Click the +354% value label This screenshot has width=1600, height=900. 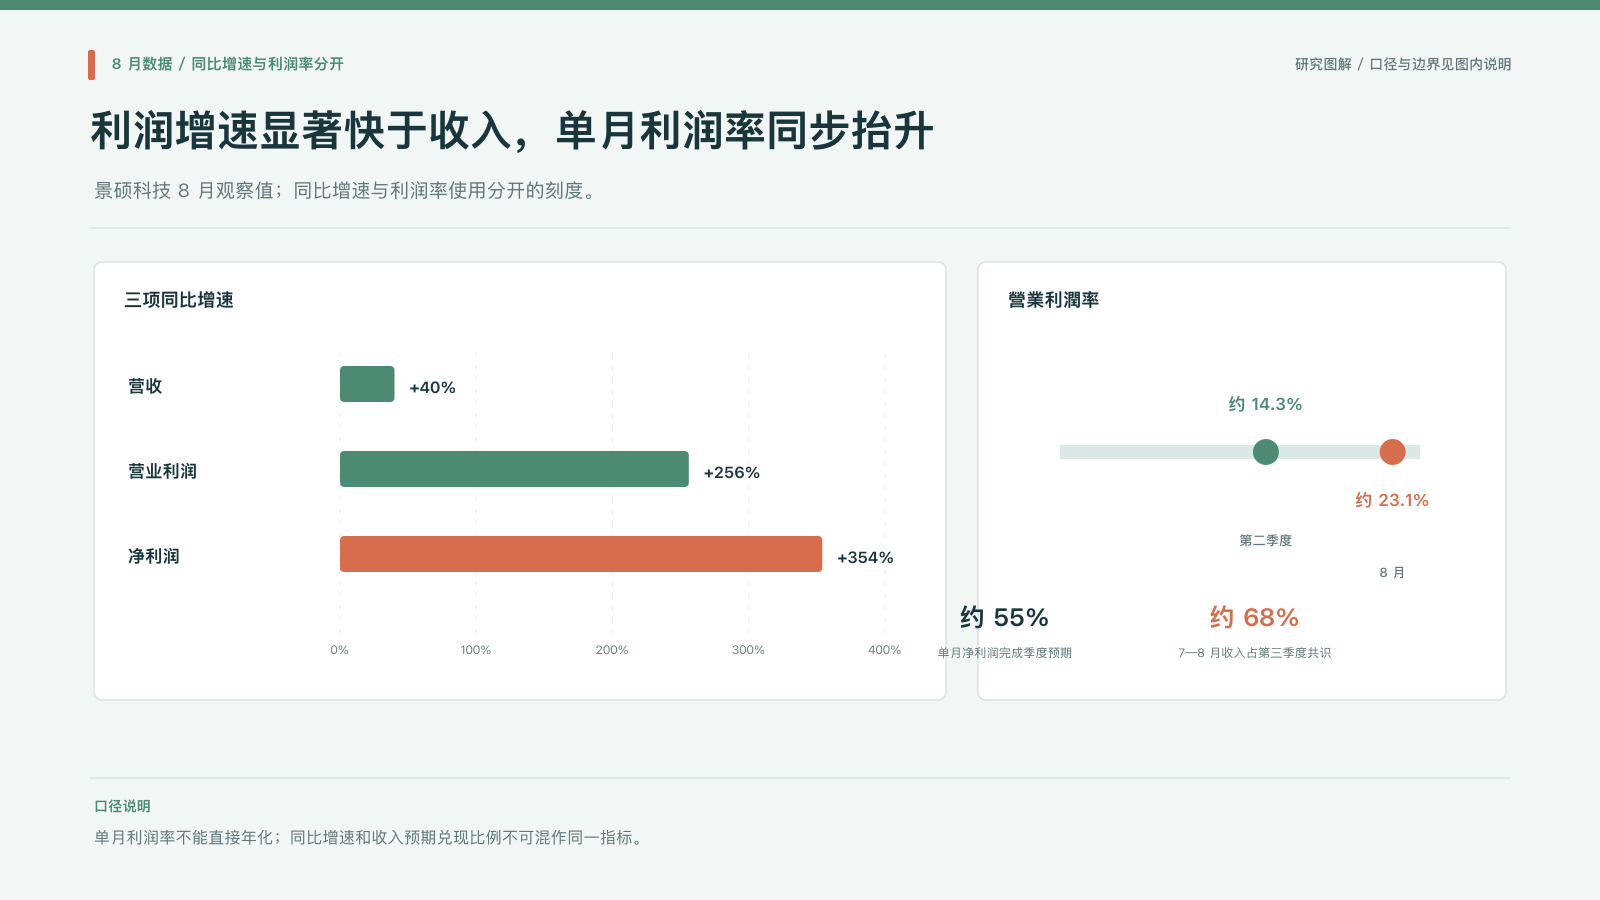[x=865, y=558]
